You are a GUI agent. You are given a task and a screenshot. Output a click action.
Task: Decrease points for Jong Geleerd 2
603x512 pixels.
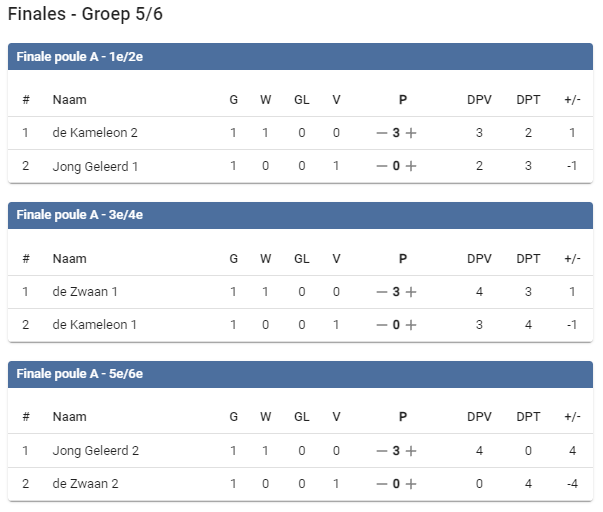point(381,451)
